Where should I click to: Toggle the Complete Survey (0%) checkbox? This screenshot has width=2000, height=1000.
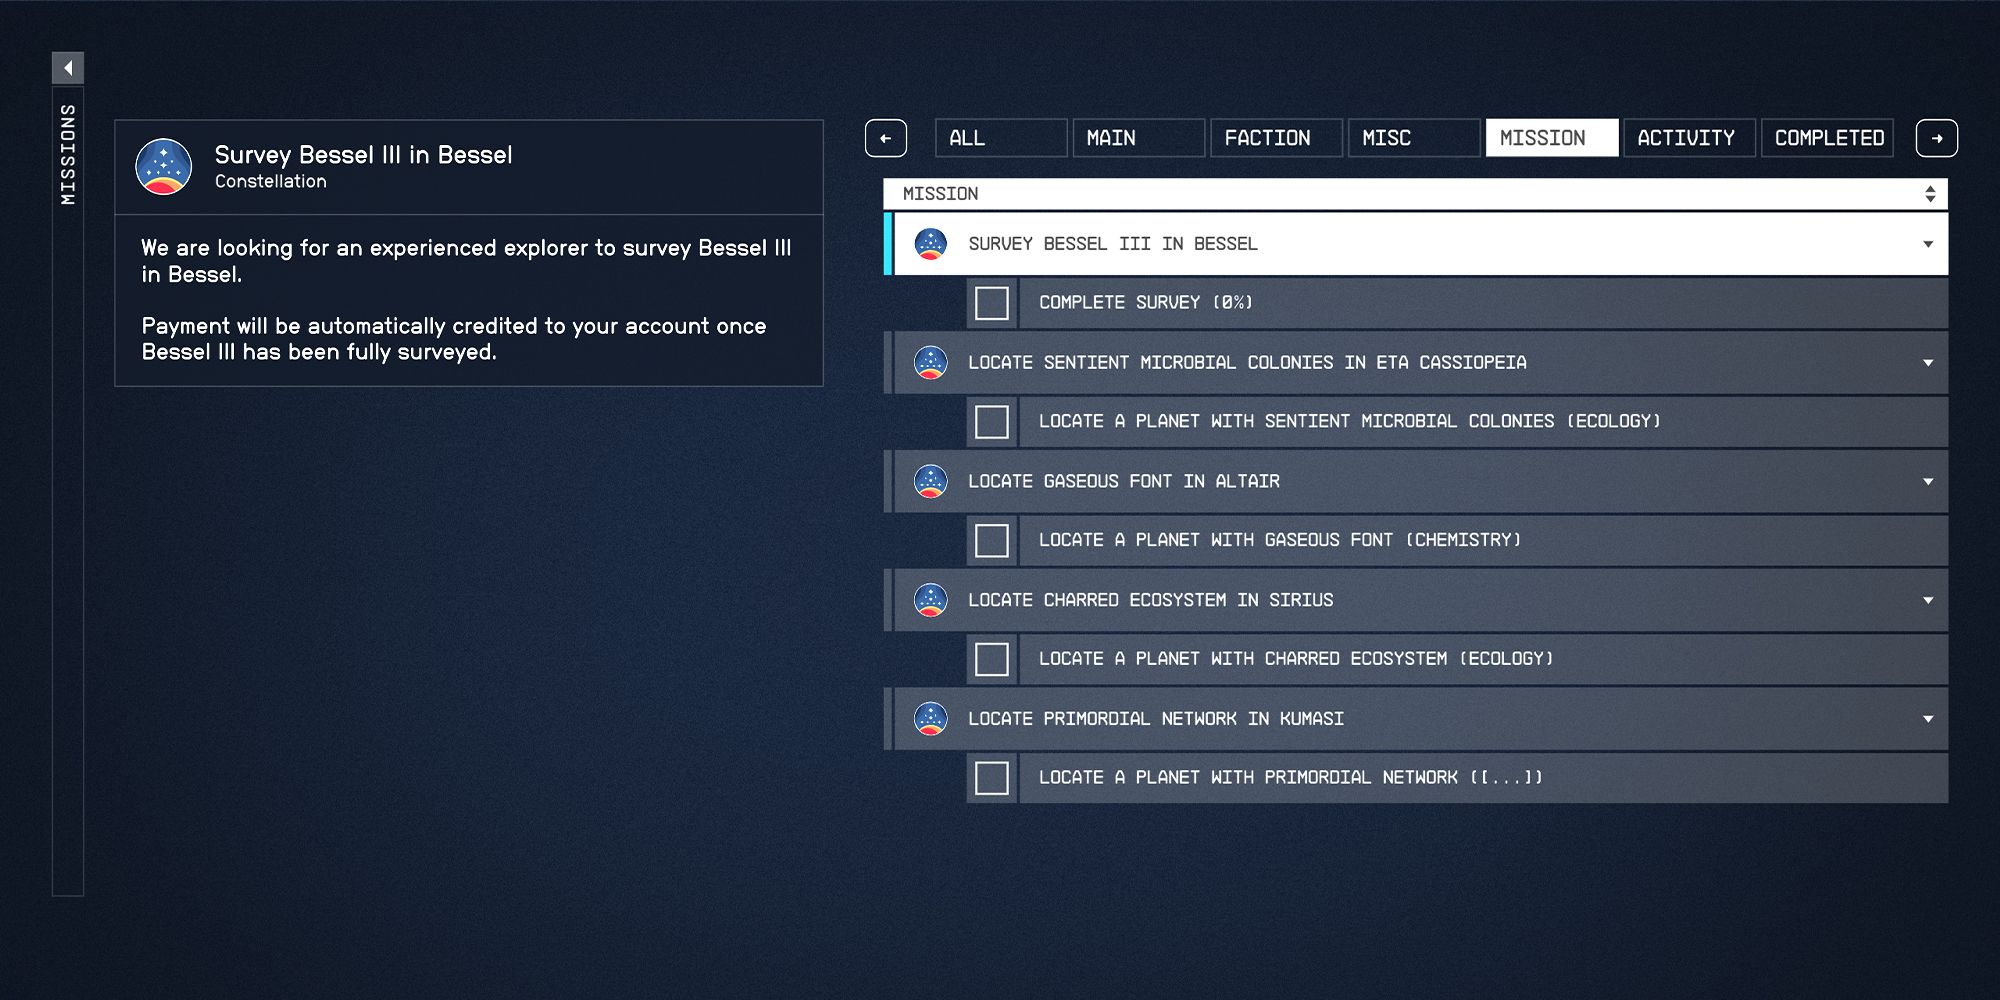click(992, 303)
